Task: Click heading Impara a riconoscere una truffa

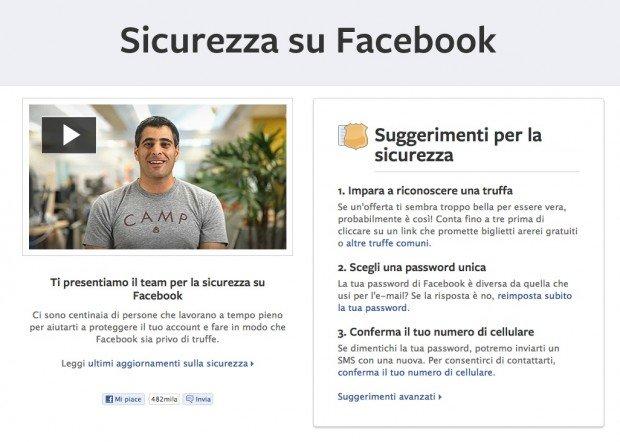Action: [x=425, y=191]
